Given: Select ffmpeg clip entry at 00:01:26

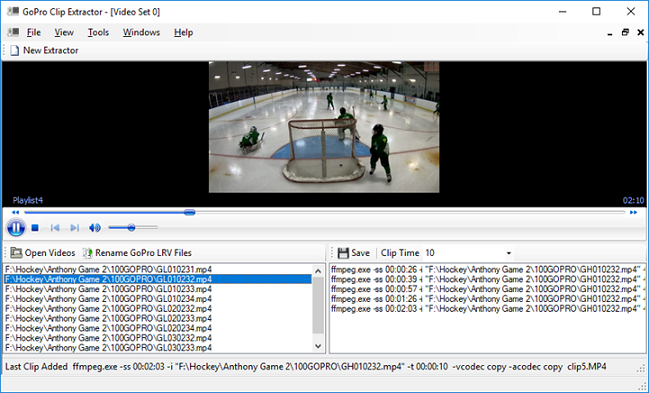Looking at the screenshot, I should click(x=488, y=299).
